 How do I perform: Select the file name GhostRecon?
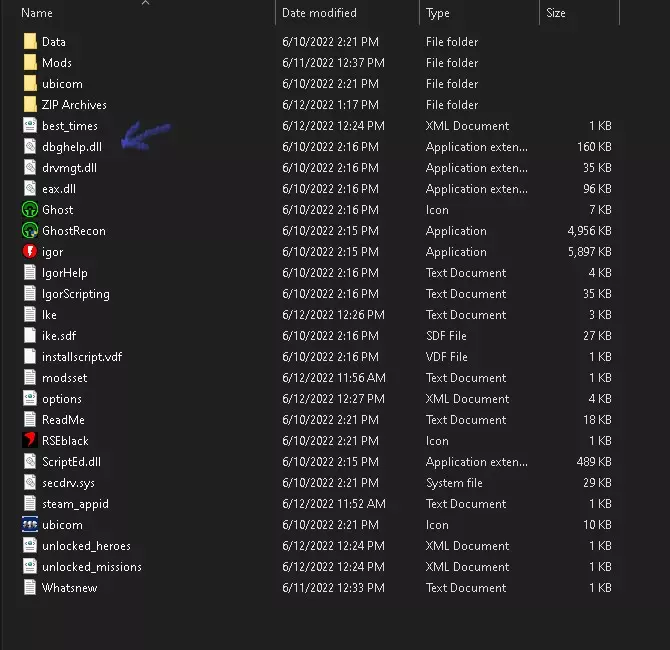click(x=74, y=231)
